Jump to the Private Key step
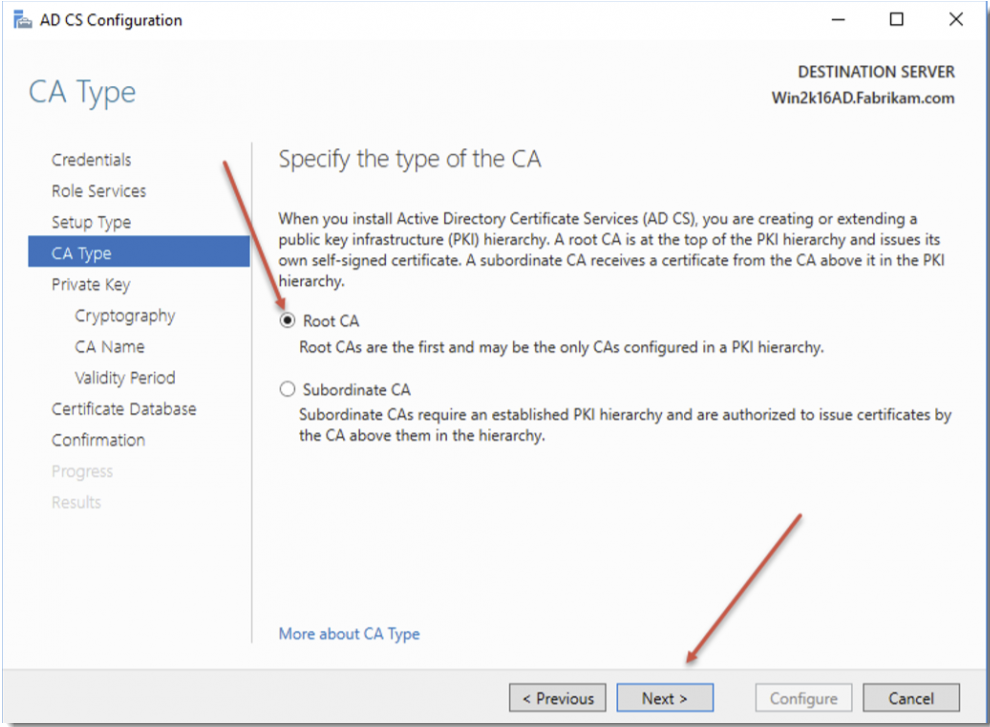Image resolution: width=990 pixels, height=727 pixels. [91, 284]
